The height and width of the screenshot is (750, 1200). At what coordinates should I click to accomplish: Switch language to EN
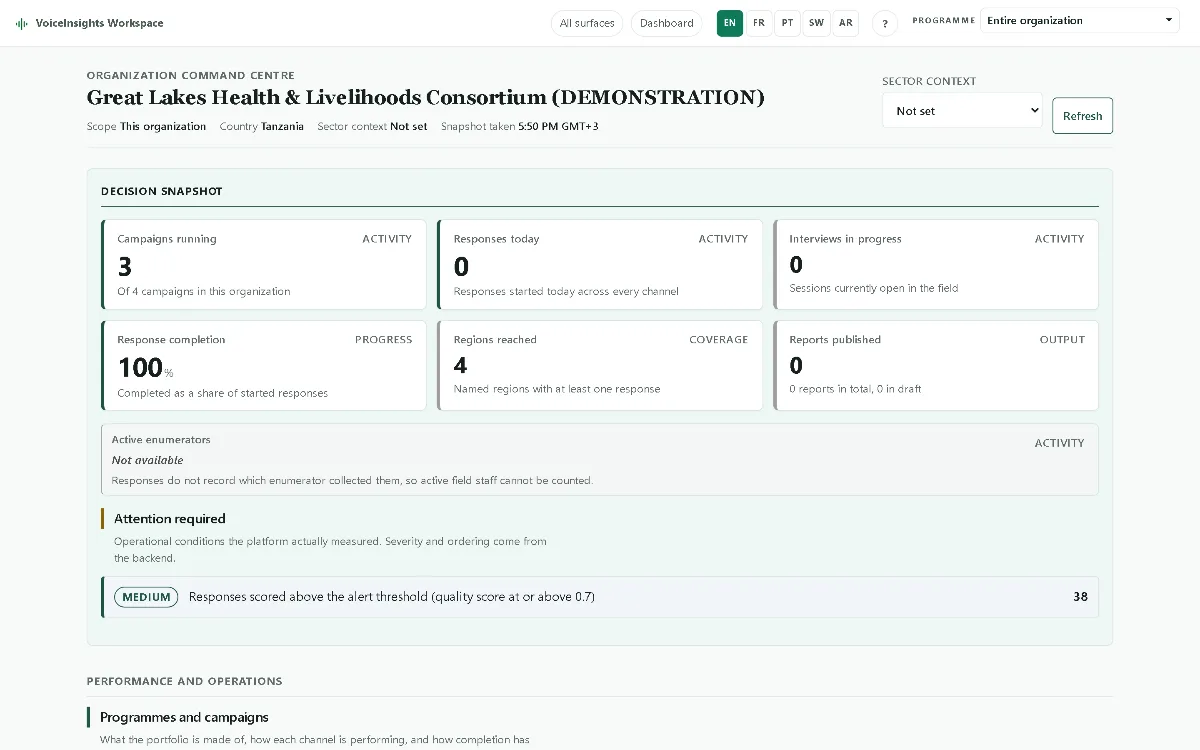click(x=730, y=23)
